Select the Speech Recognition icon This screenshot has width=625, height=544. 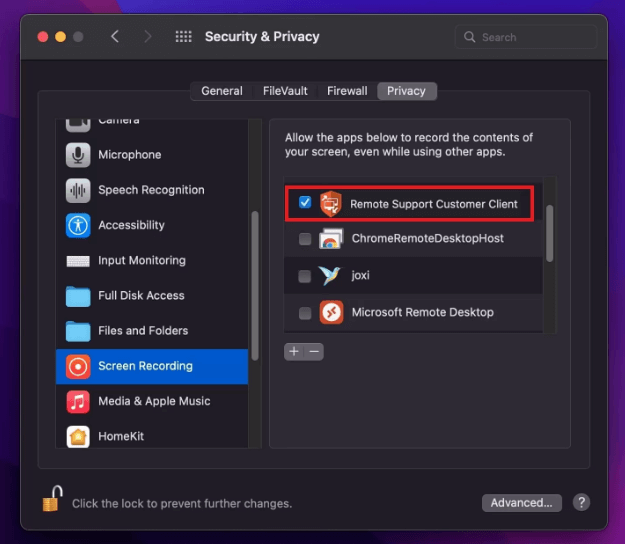(78, 190)
